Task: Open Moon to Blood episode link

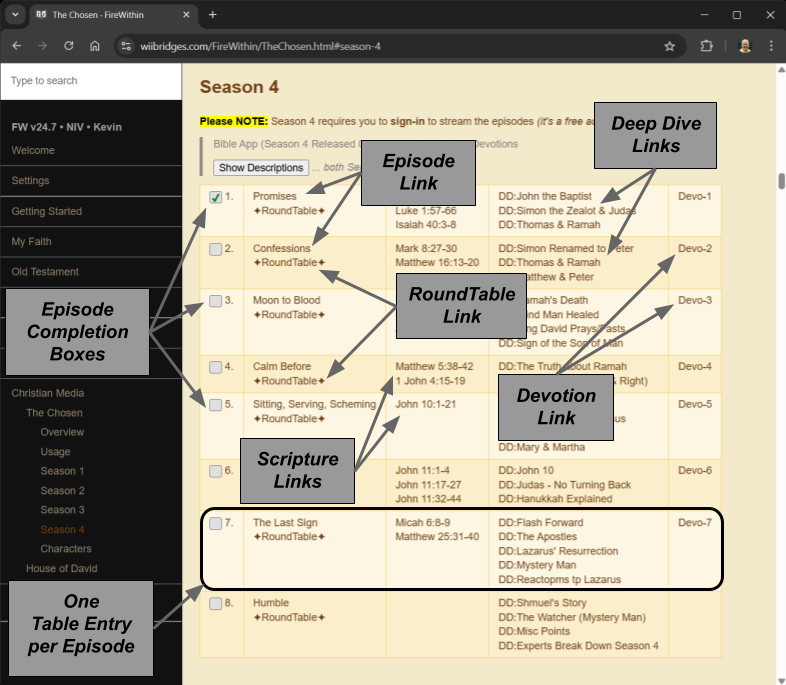Action: (x=286, y=300)
